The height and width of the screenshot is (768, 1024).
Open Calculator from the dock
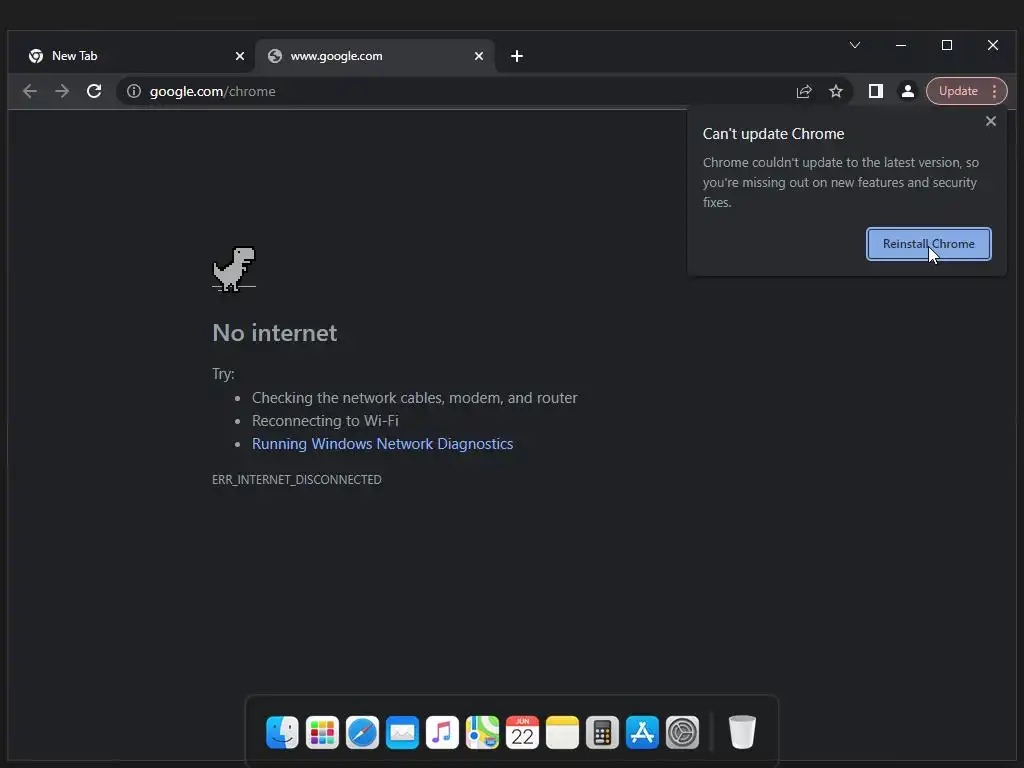602,732
